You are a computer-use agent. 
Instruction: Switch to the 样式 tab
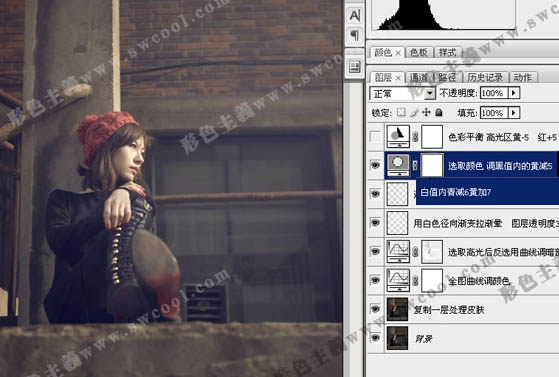(447, 52)
